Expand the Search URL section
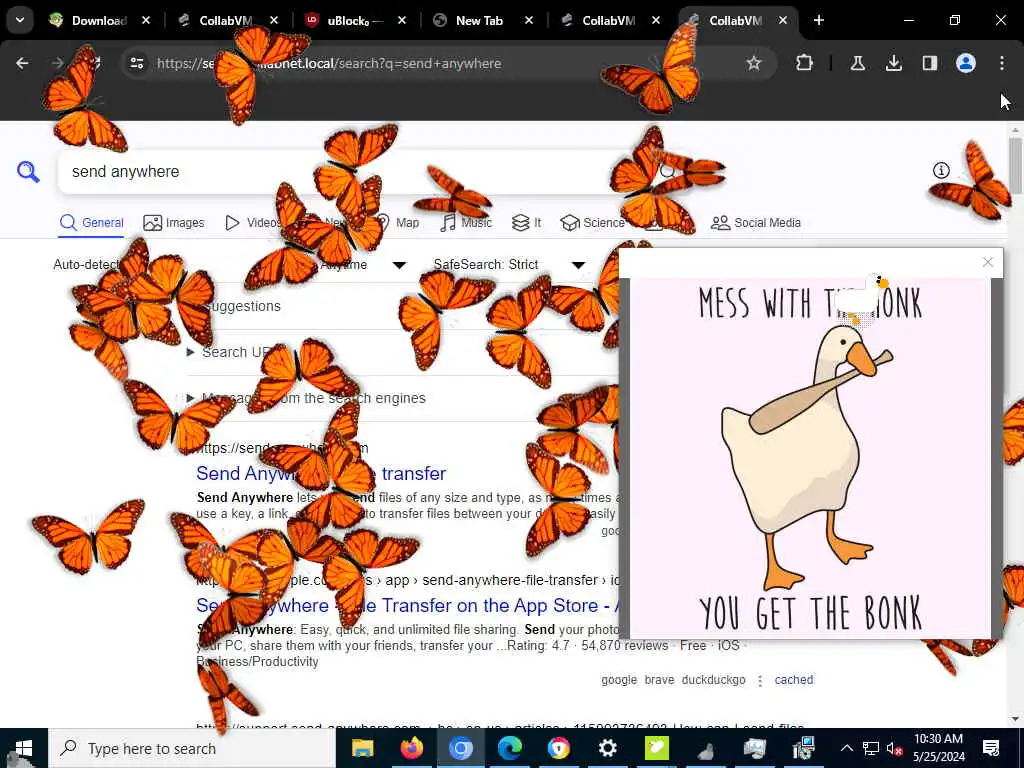The width and height of the screenshot is (1024, 768). tap(233, 352)
